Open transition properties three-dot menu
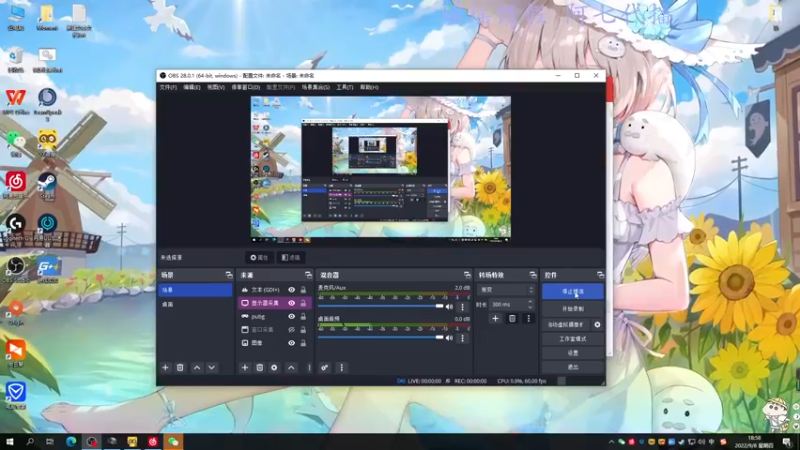Screen dimensions: 800x450 (528, 318)
